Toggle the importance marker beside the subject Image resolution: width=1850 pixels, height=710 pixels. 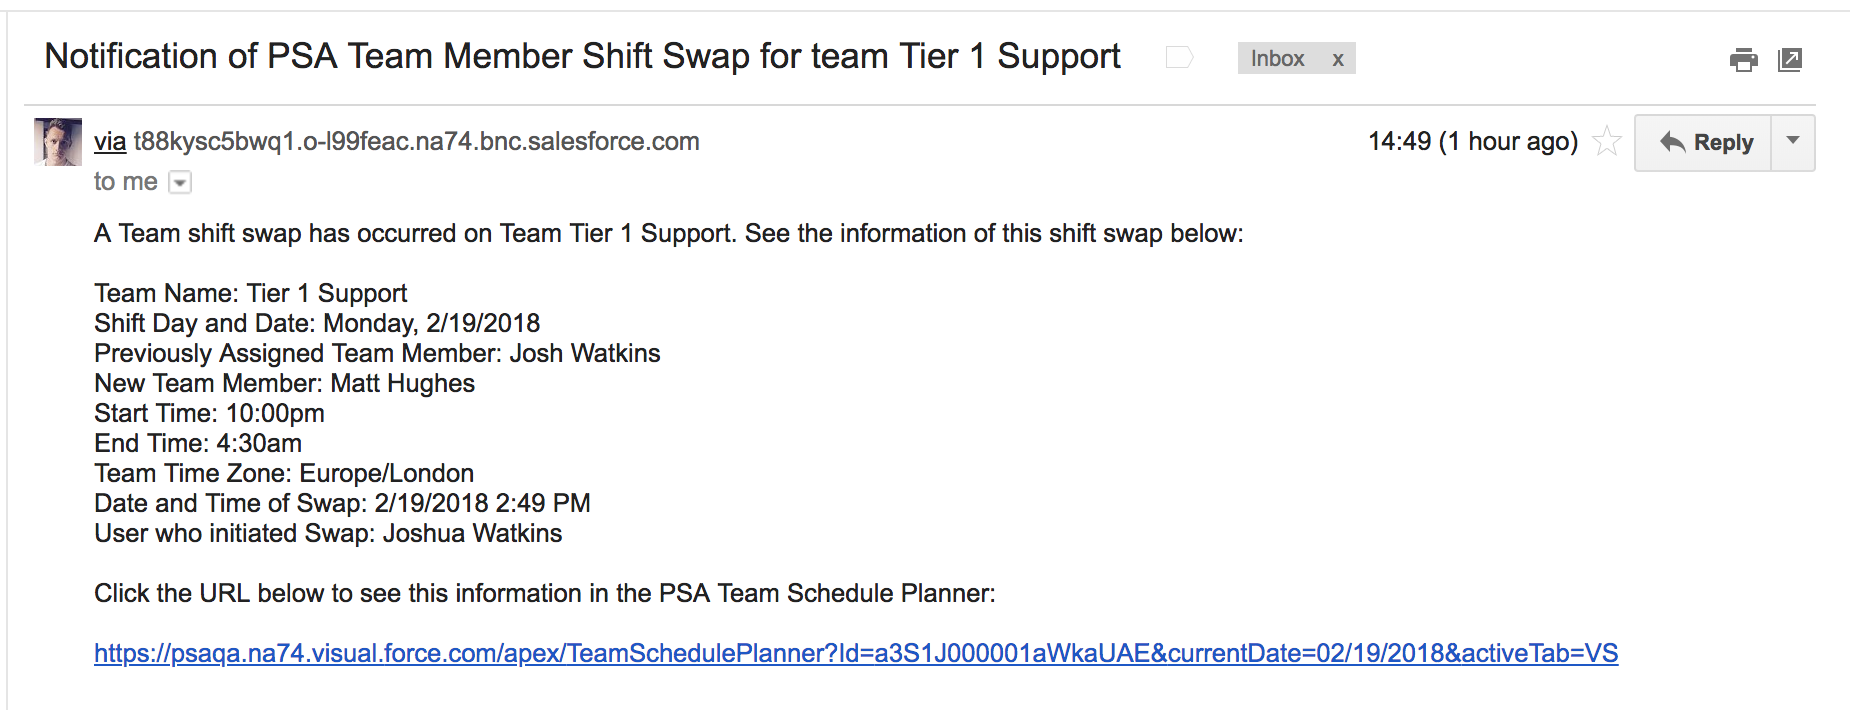click(1179, 58)
